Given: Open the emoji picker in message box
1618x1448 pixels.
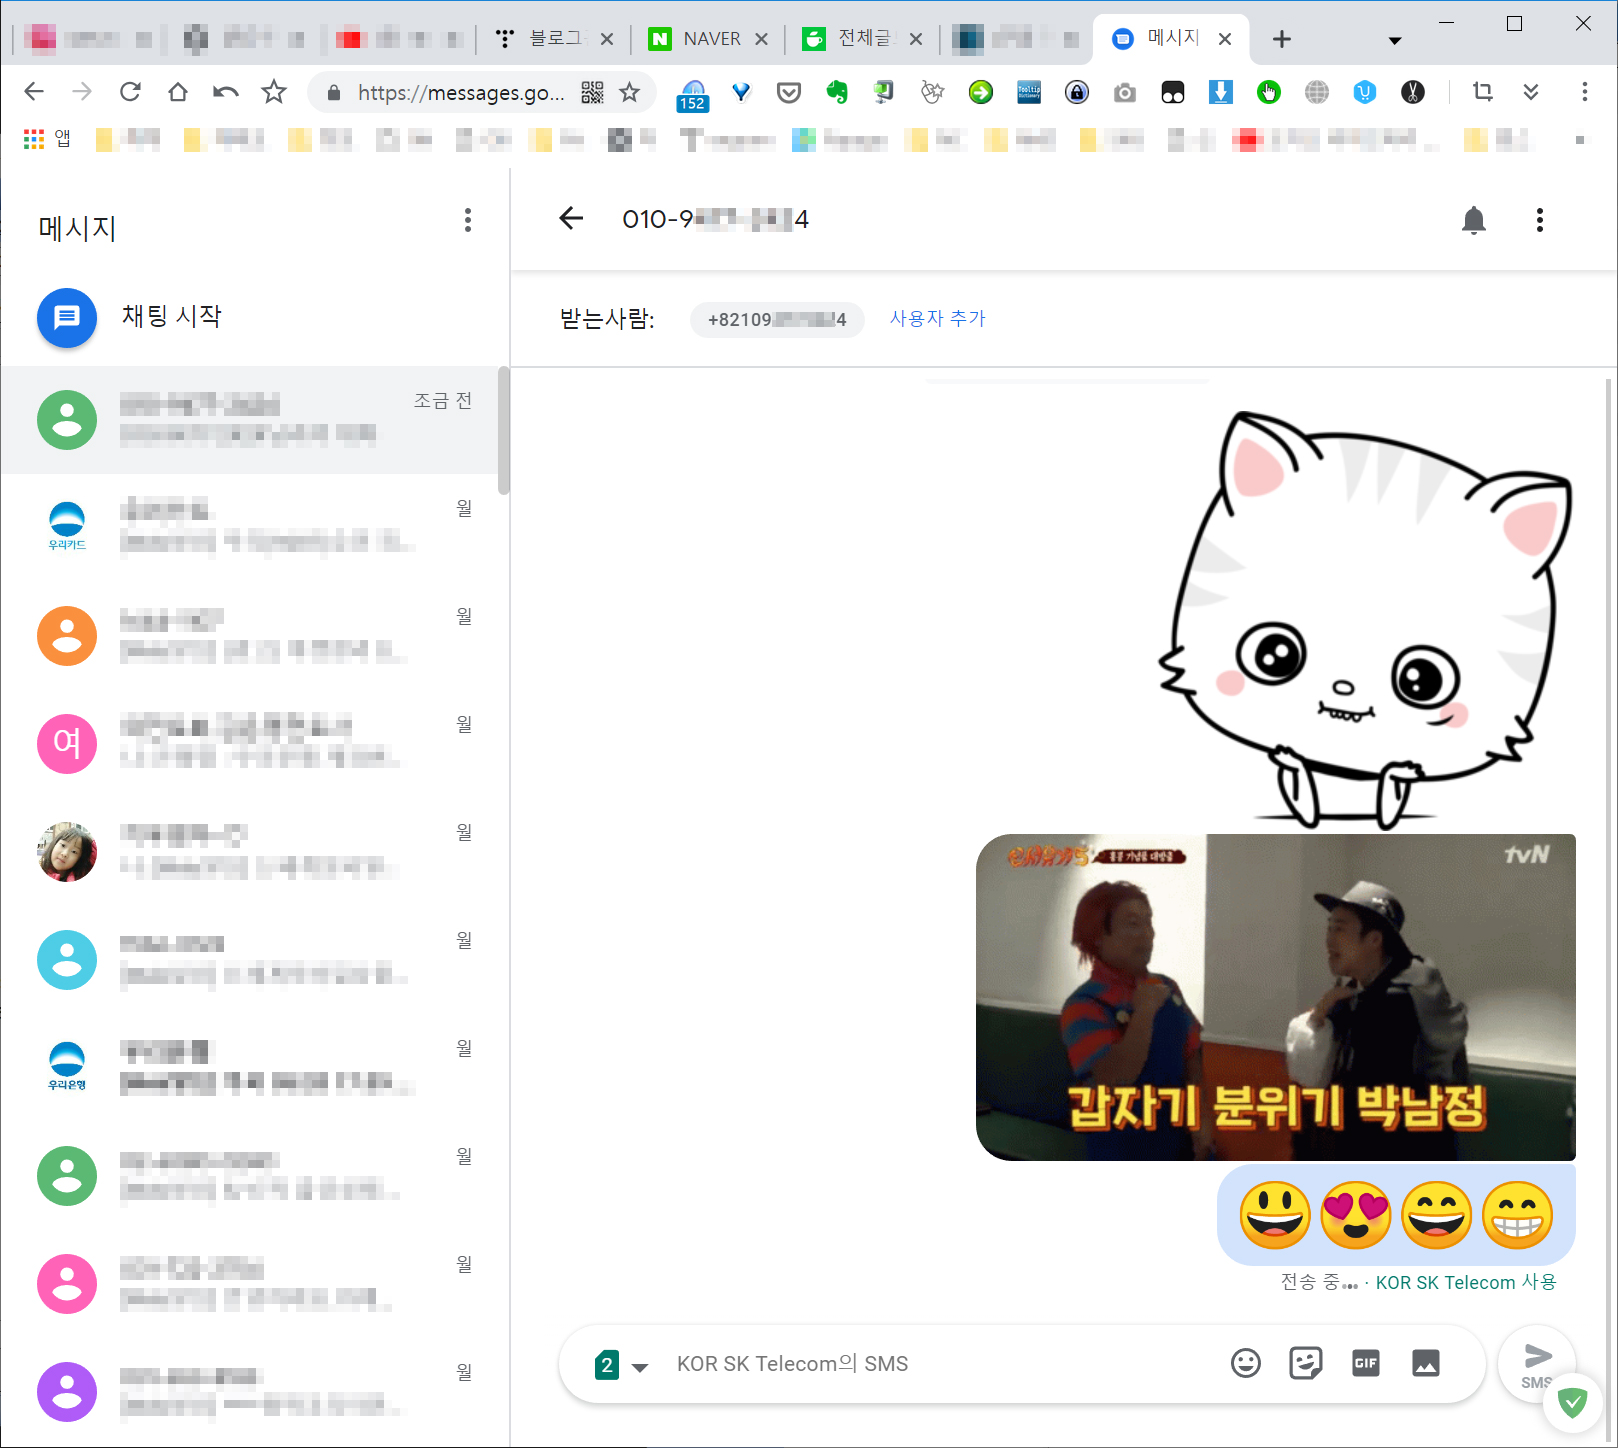Looking at the screenshot, I should [1245, 1363].
